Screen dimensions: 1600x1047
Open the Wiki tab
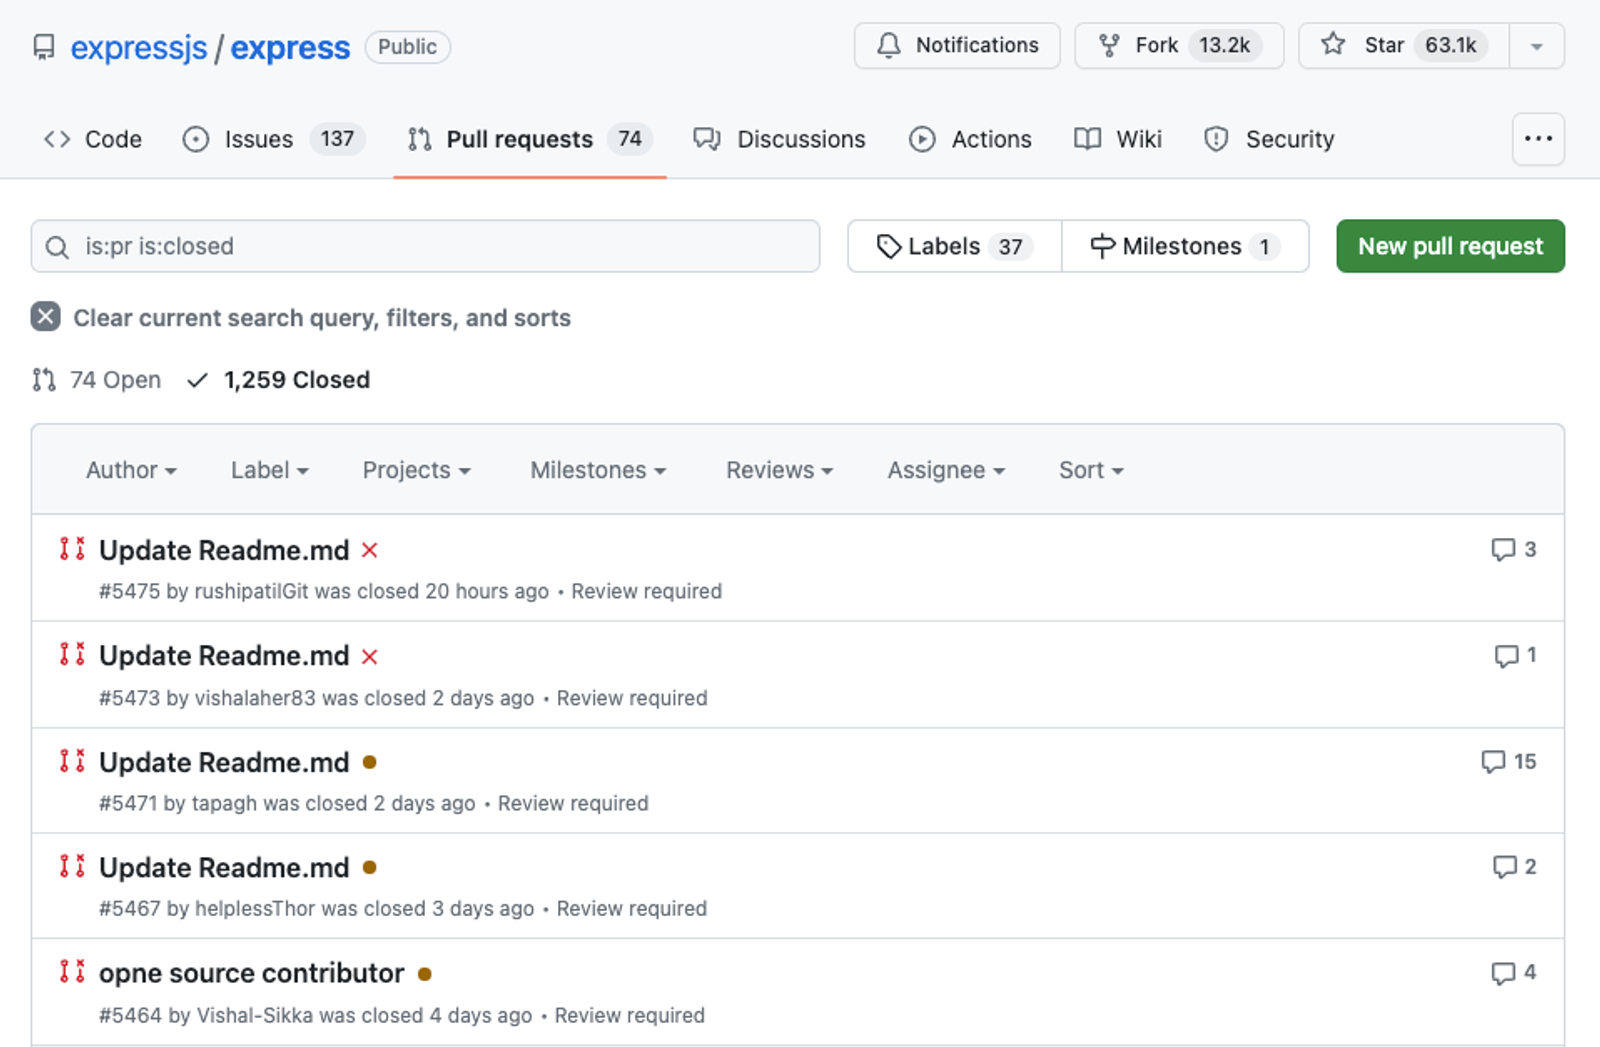point(1118,139)
